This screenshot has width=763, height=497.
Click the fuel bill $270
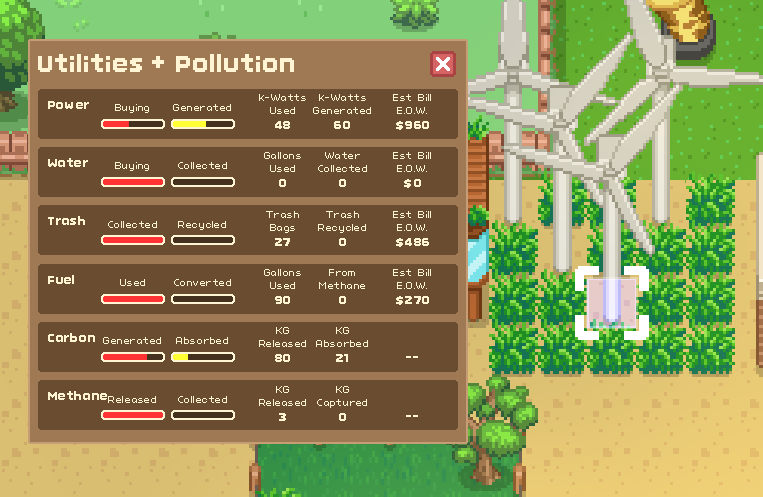[x=412, y=300]
